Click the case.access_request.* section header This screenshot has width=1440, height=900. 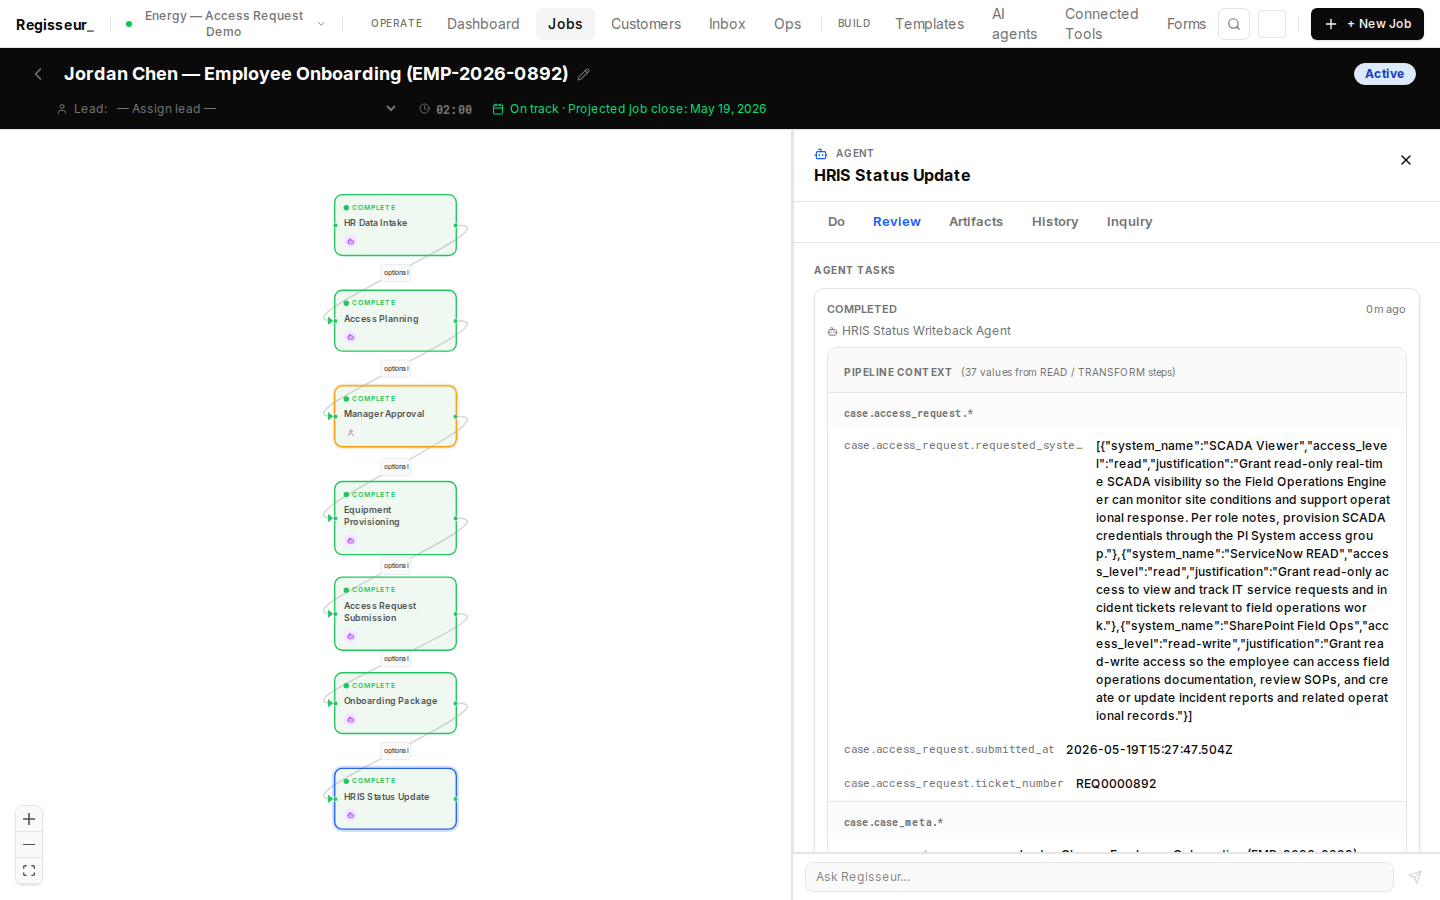908,414
